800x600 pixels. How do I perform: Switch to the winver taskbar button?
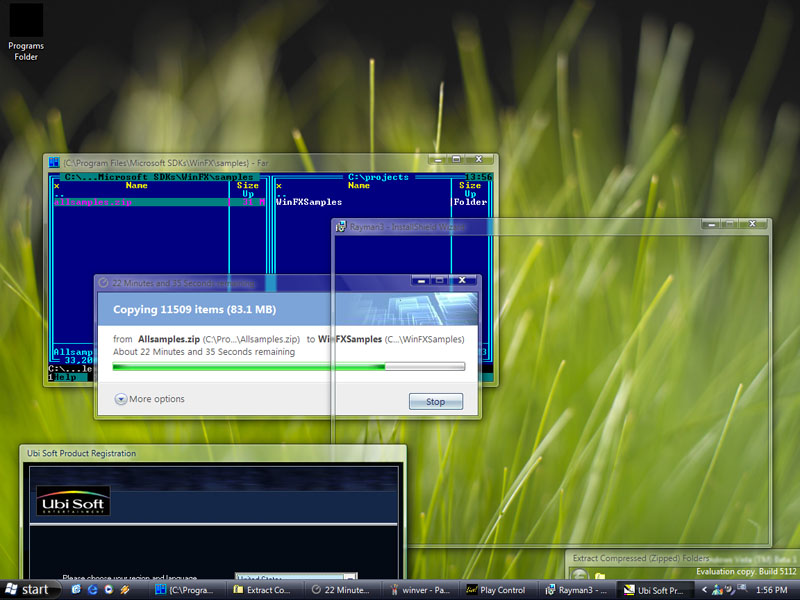pos(420,590)
